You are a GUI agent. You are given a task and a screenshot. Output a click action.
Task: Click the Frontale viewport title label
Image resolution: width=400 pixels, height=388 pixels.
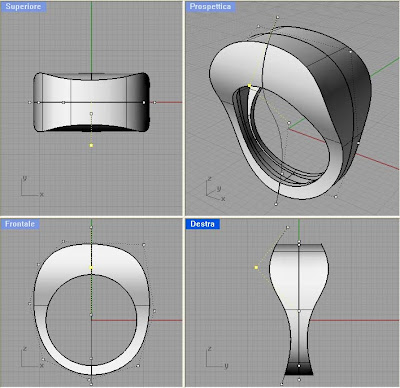(x=20, y=224)
